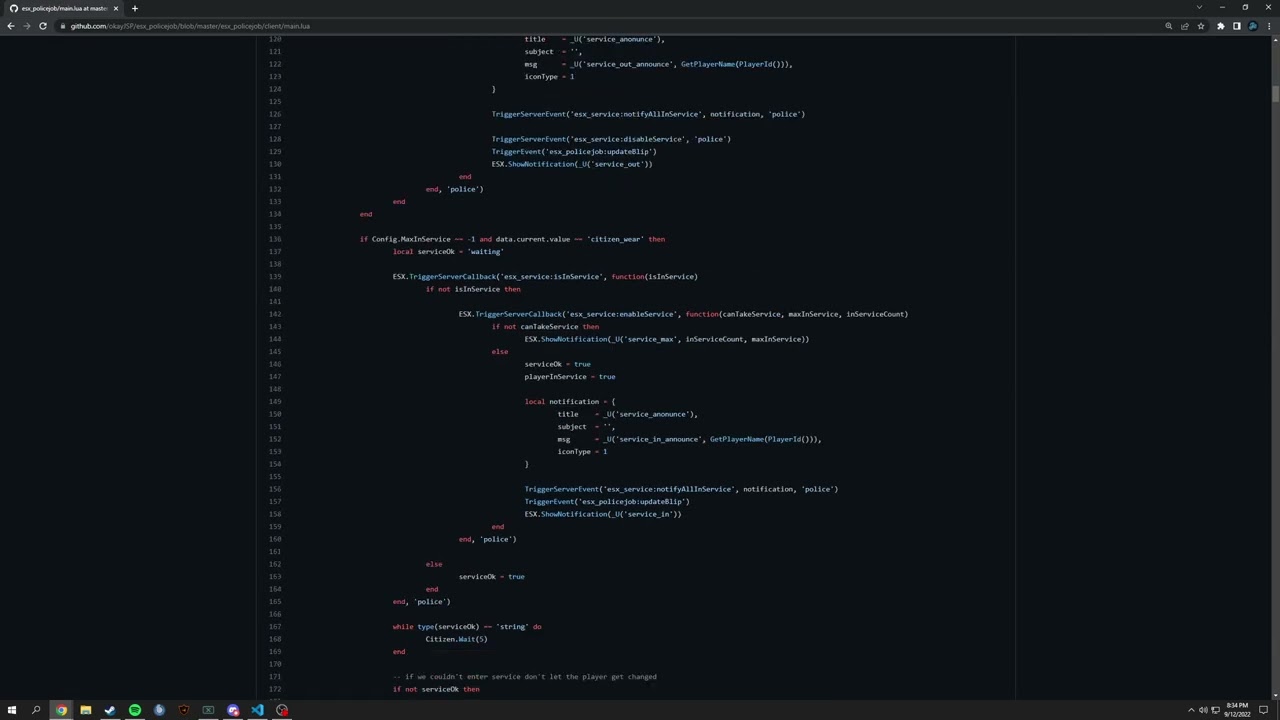Click the browser forward arrow
1280x720 pixels.
pos(26,26)
